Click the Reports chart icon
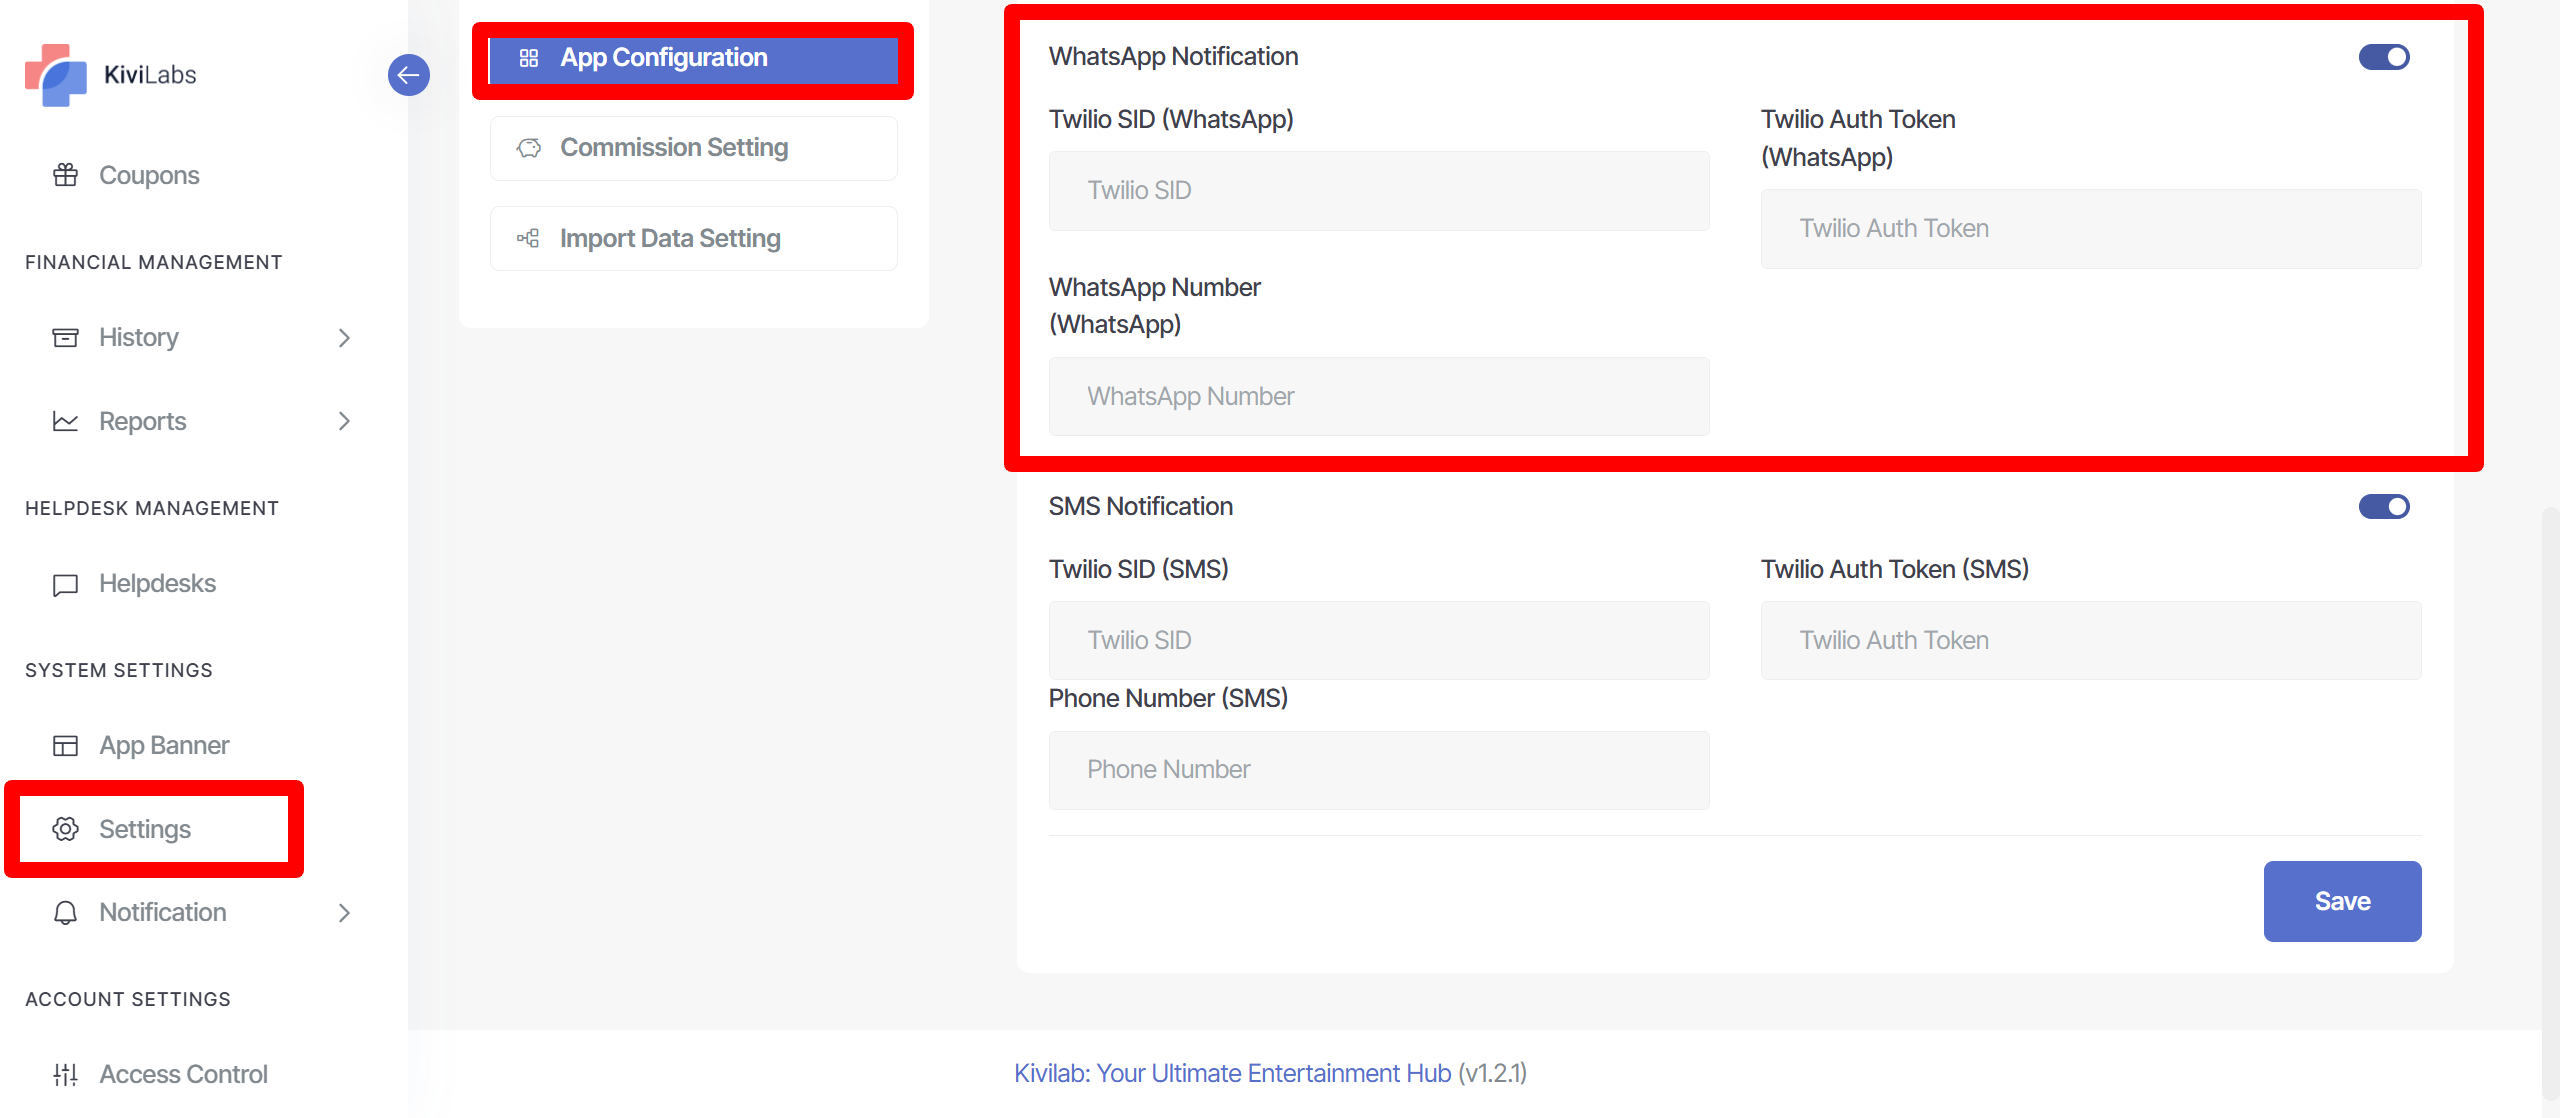 (x=66, y=421)
